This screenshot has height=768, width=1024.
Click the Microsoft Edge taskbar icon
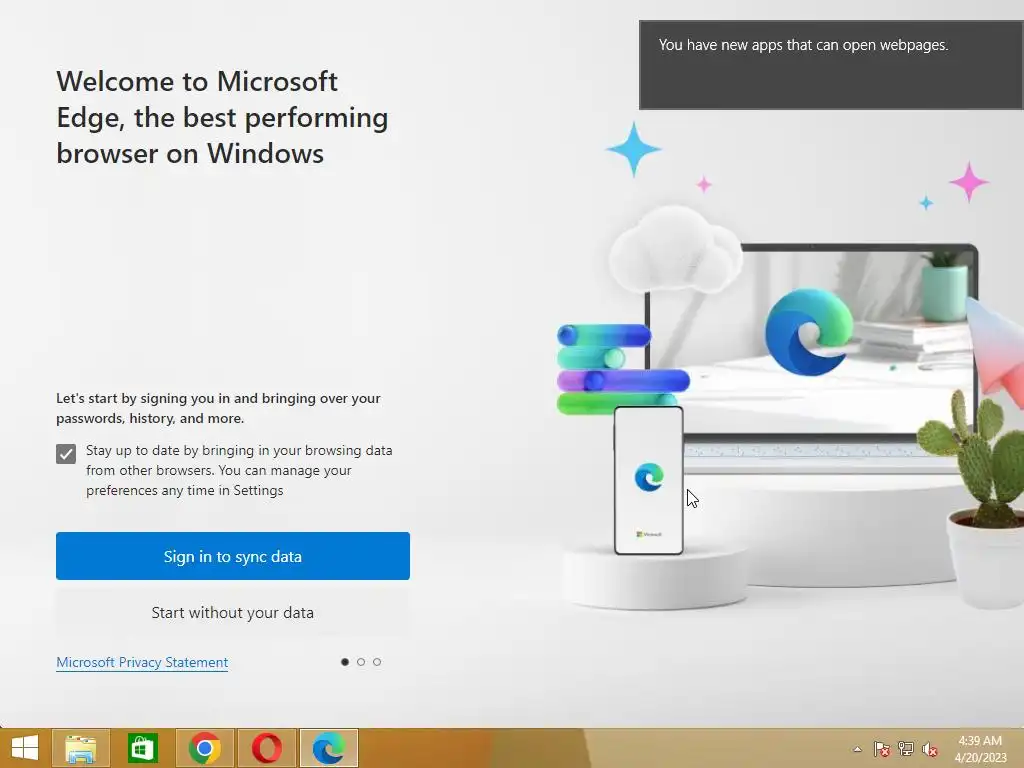[328, 748]
